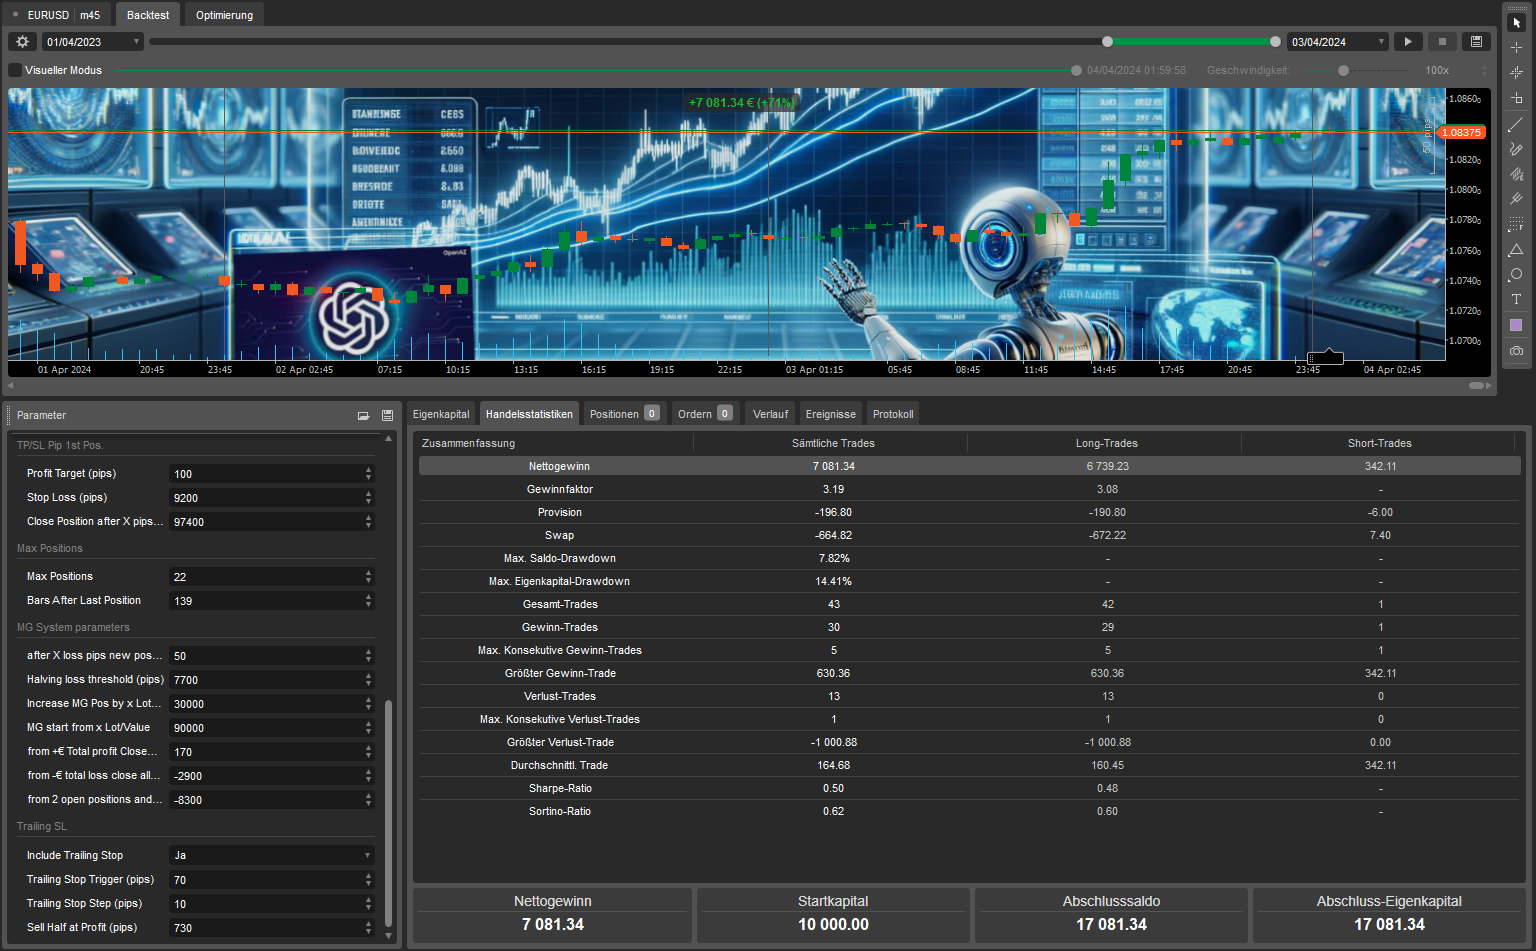Open the Include Trailing Stop dropdown
Image resolution: width=1536 pixels, height=951 pixels.
click(x=272, y=855)
